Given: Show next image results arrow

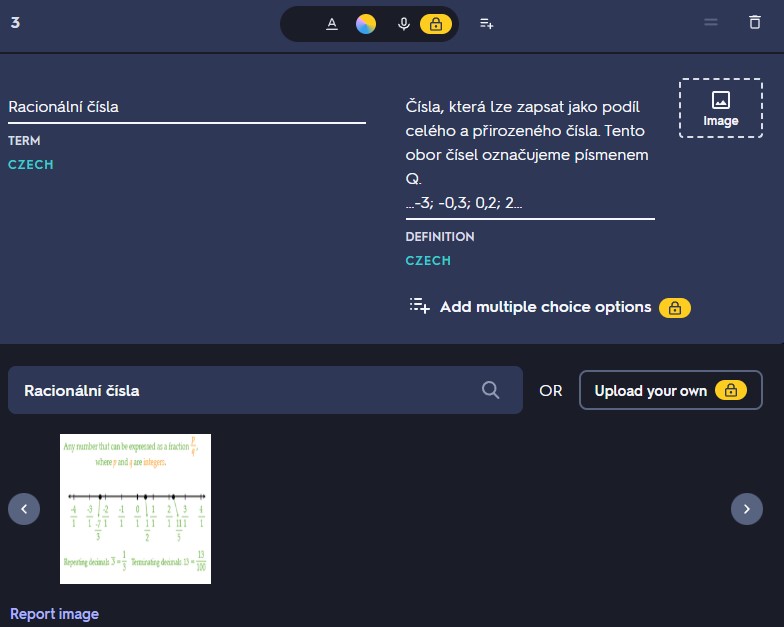Looking at the screenshot, I should [747, 509].
